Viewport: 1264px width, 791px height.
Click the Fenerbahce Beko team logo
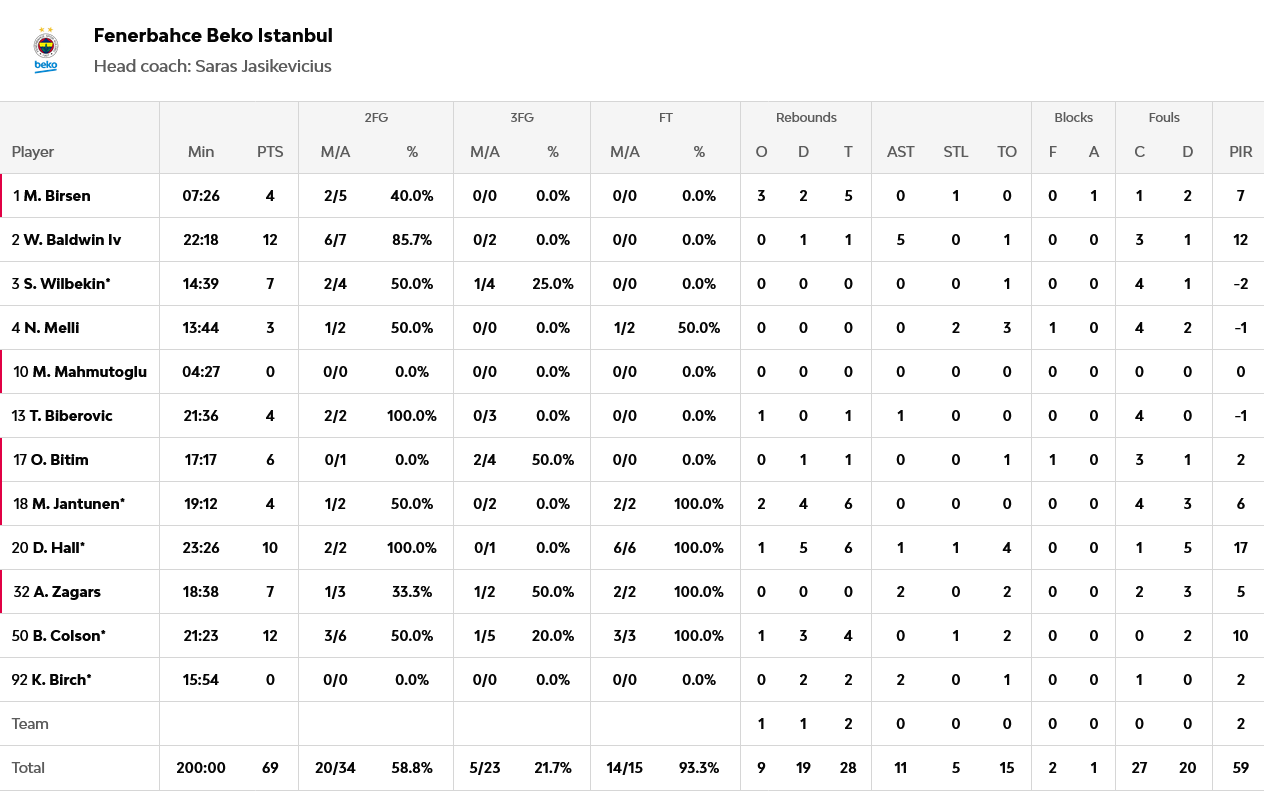(x=46, y=50)
